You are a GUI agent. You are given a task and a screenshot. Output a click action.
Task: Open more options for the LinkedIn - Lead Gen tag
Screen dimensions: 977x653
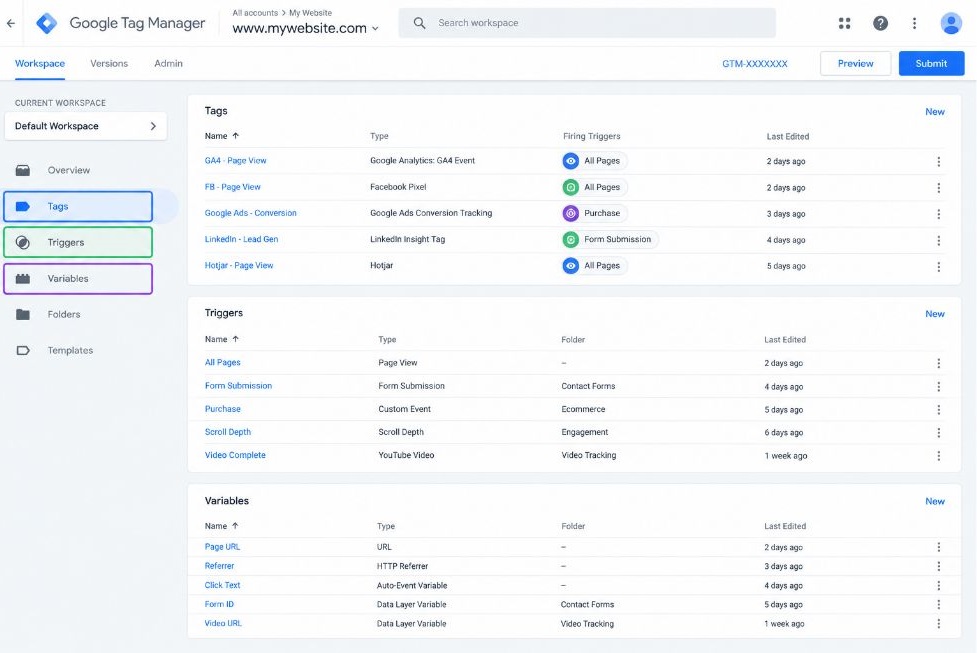938,240
